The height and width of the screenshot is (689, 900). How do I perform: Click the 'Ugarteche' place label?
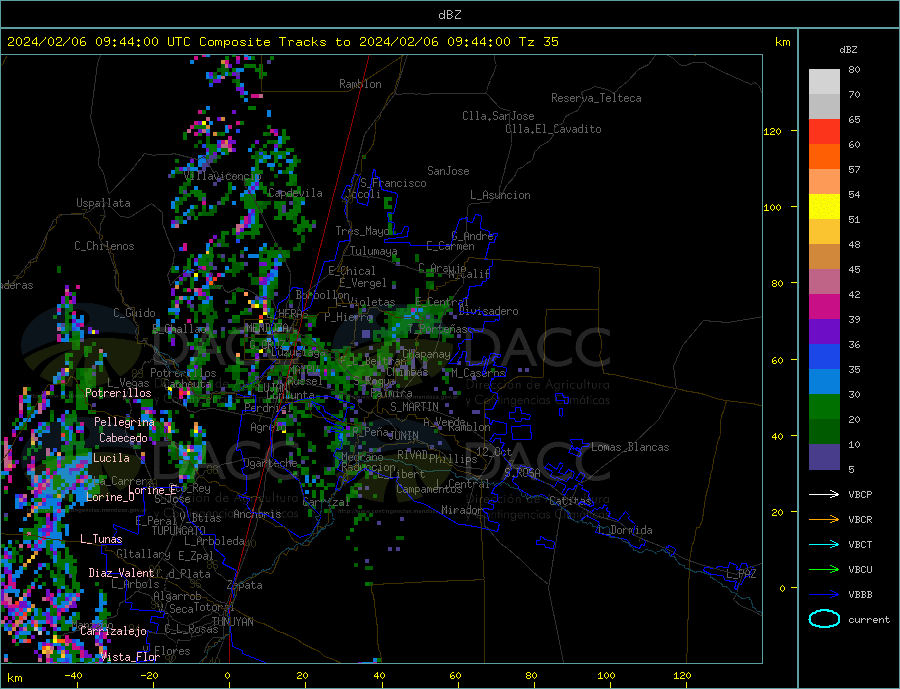tap(270, 463)
